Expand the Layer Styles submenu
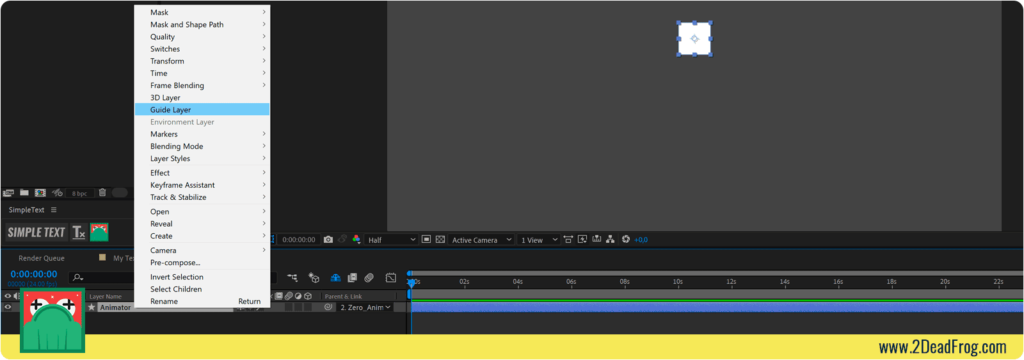Viewport: 1024px width, 360px height. click(x=202, y=158)
